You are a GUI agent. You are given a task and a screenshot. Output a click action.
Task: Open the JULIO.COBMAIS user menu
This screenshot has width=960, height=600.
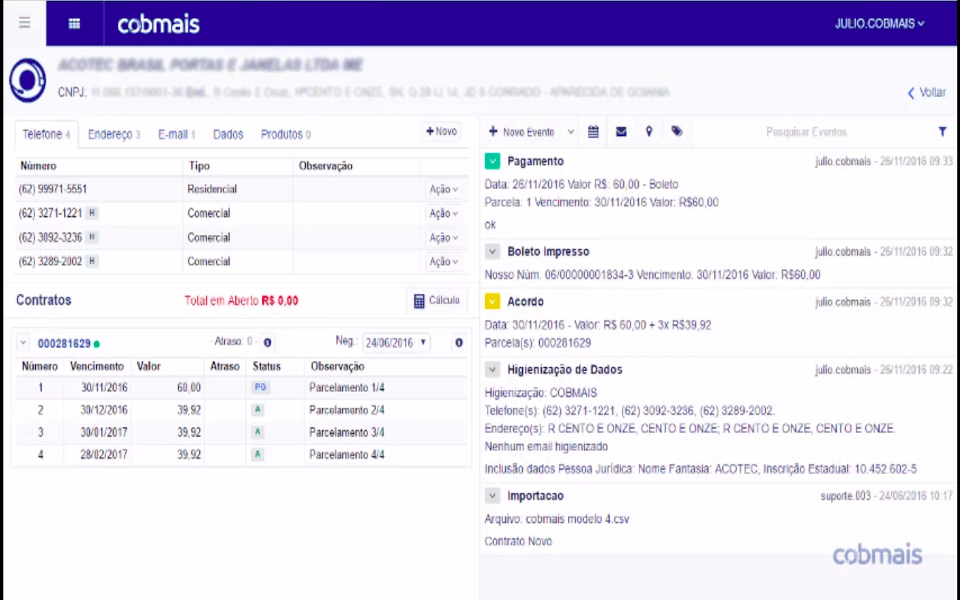point(879,24)
